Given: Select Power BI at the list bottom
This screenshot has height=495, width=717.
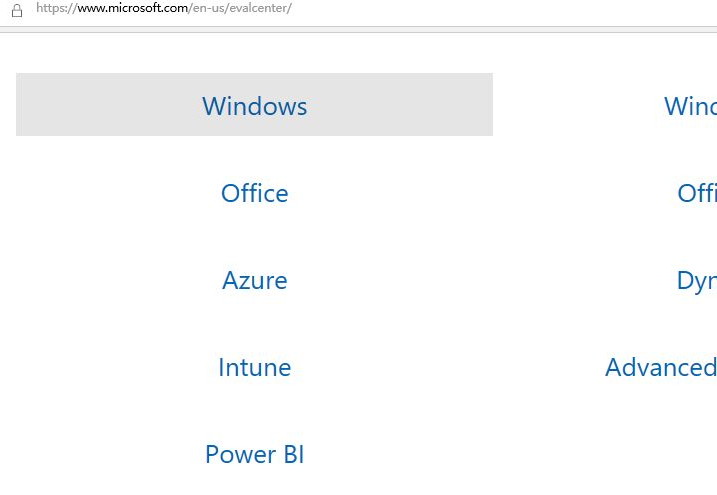Looking at the screenshot, I should coord(254,454).
